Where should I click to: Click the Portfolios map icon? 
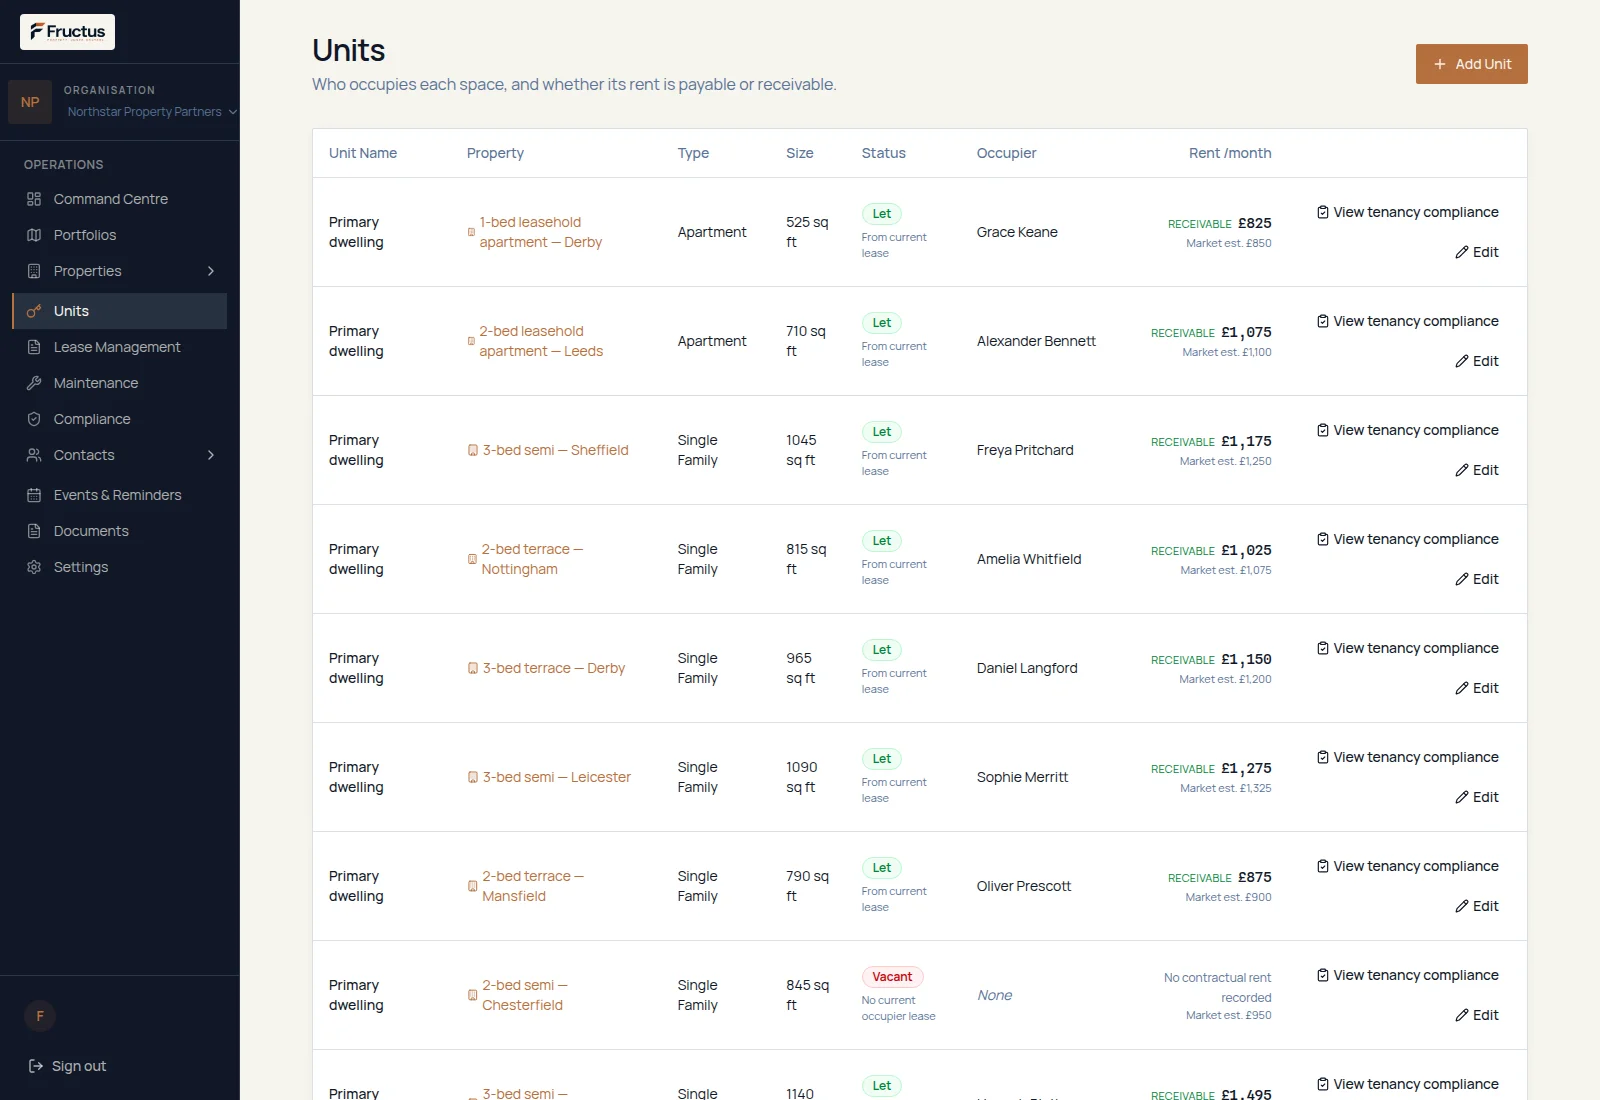pyautogui.click(x=34, y=235)
